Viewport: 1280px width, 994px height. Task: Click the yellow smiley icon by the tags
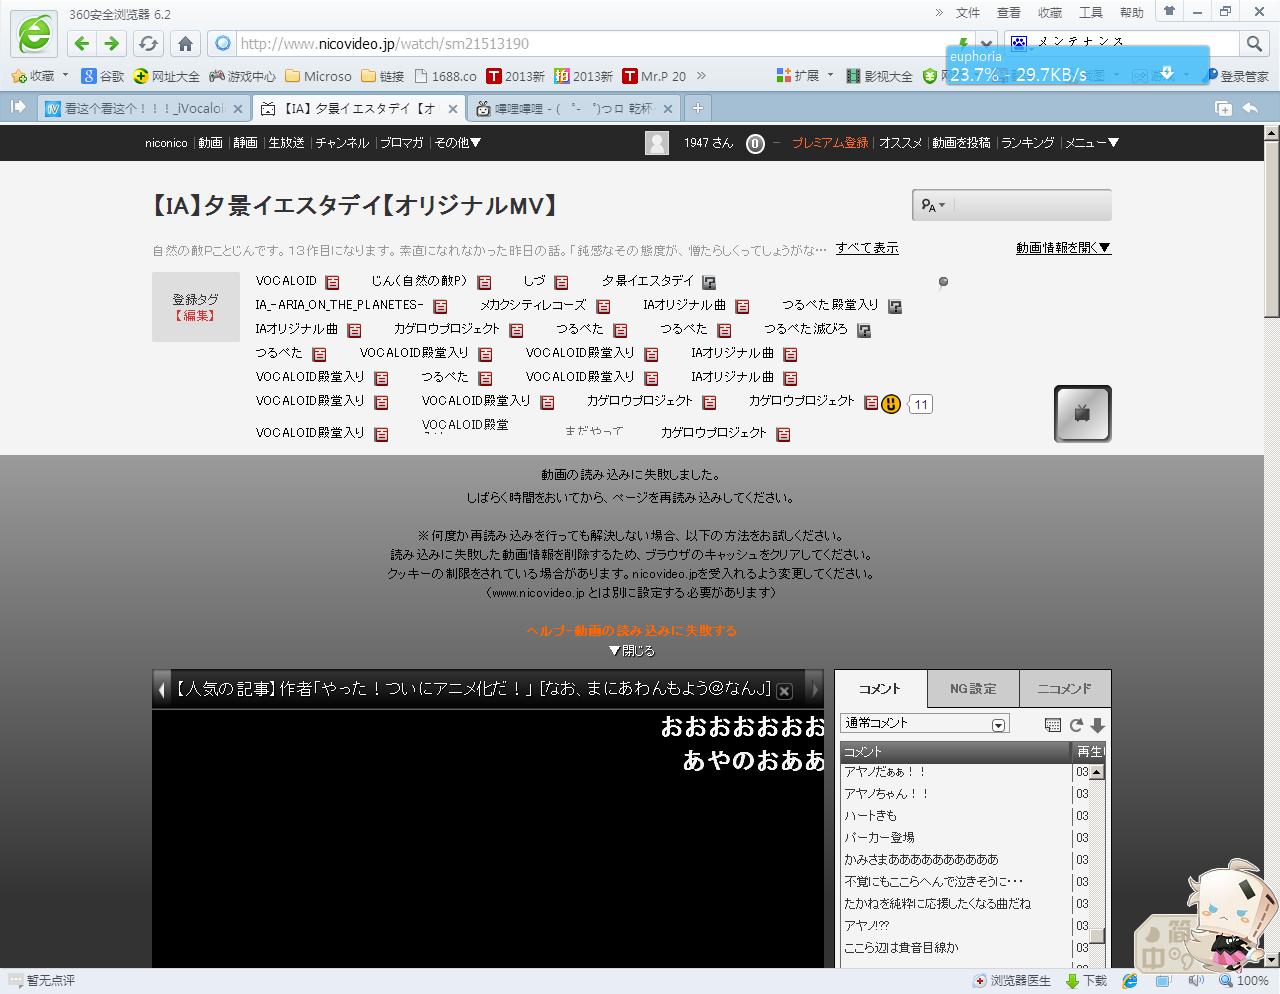pos(891,404)
